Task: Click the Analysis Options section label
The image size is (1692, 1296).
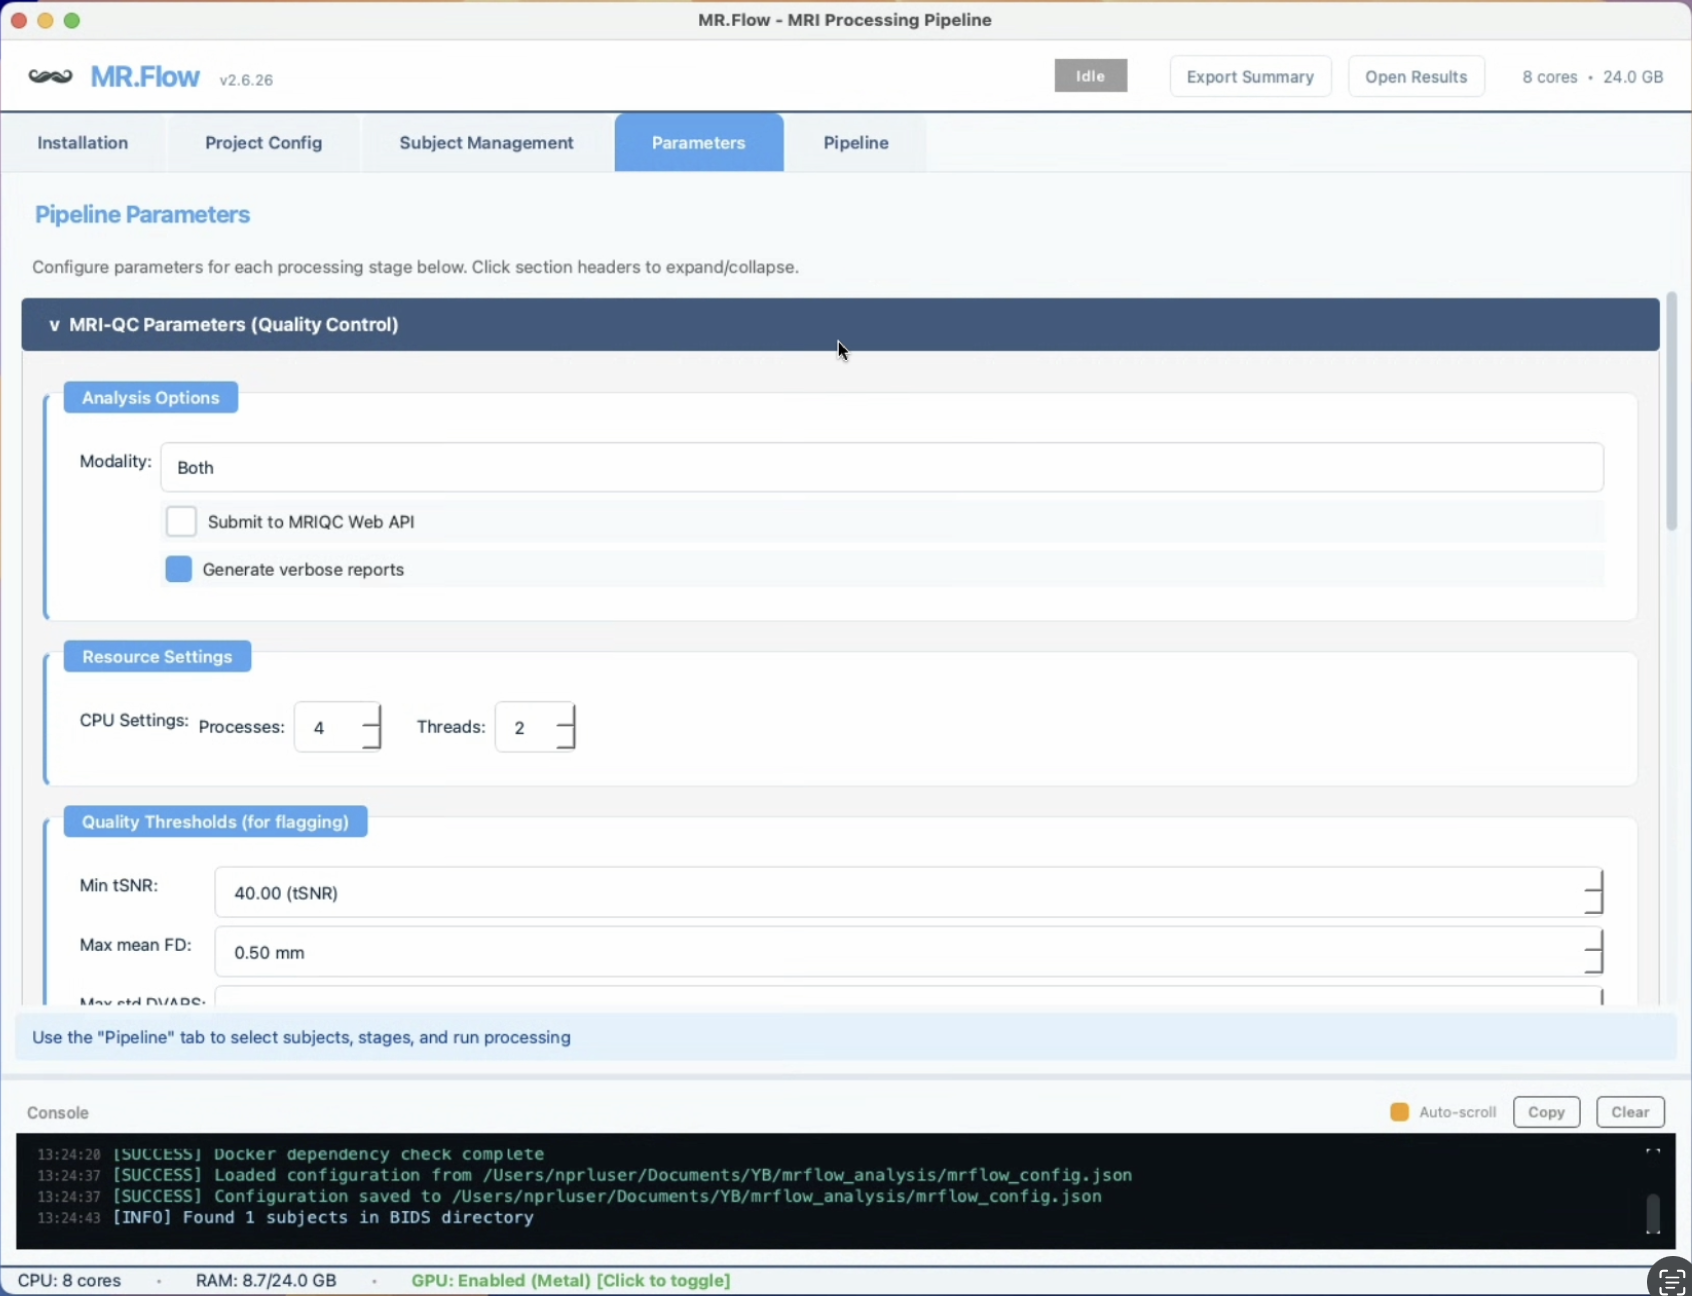Action: (150, 397)
